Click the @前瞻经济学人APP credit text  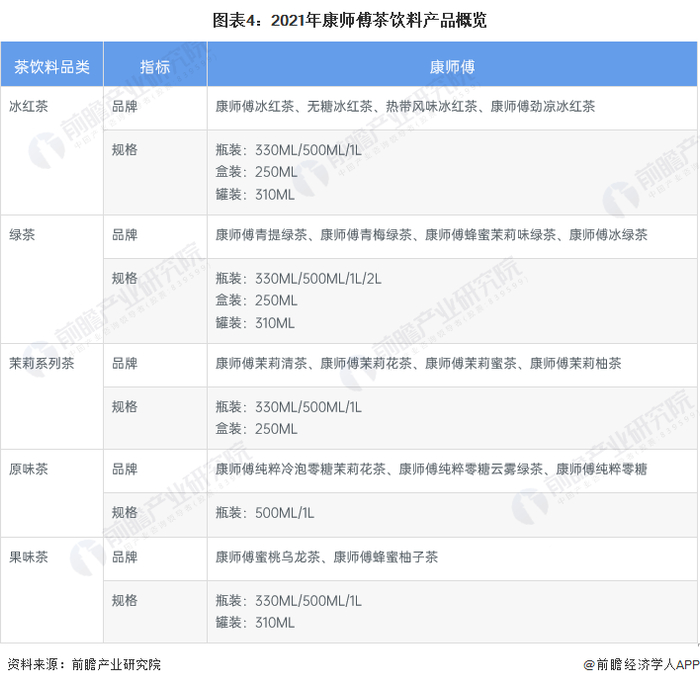[642, 664]
